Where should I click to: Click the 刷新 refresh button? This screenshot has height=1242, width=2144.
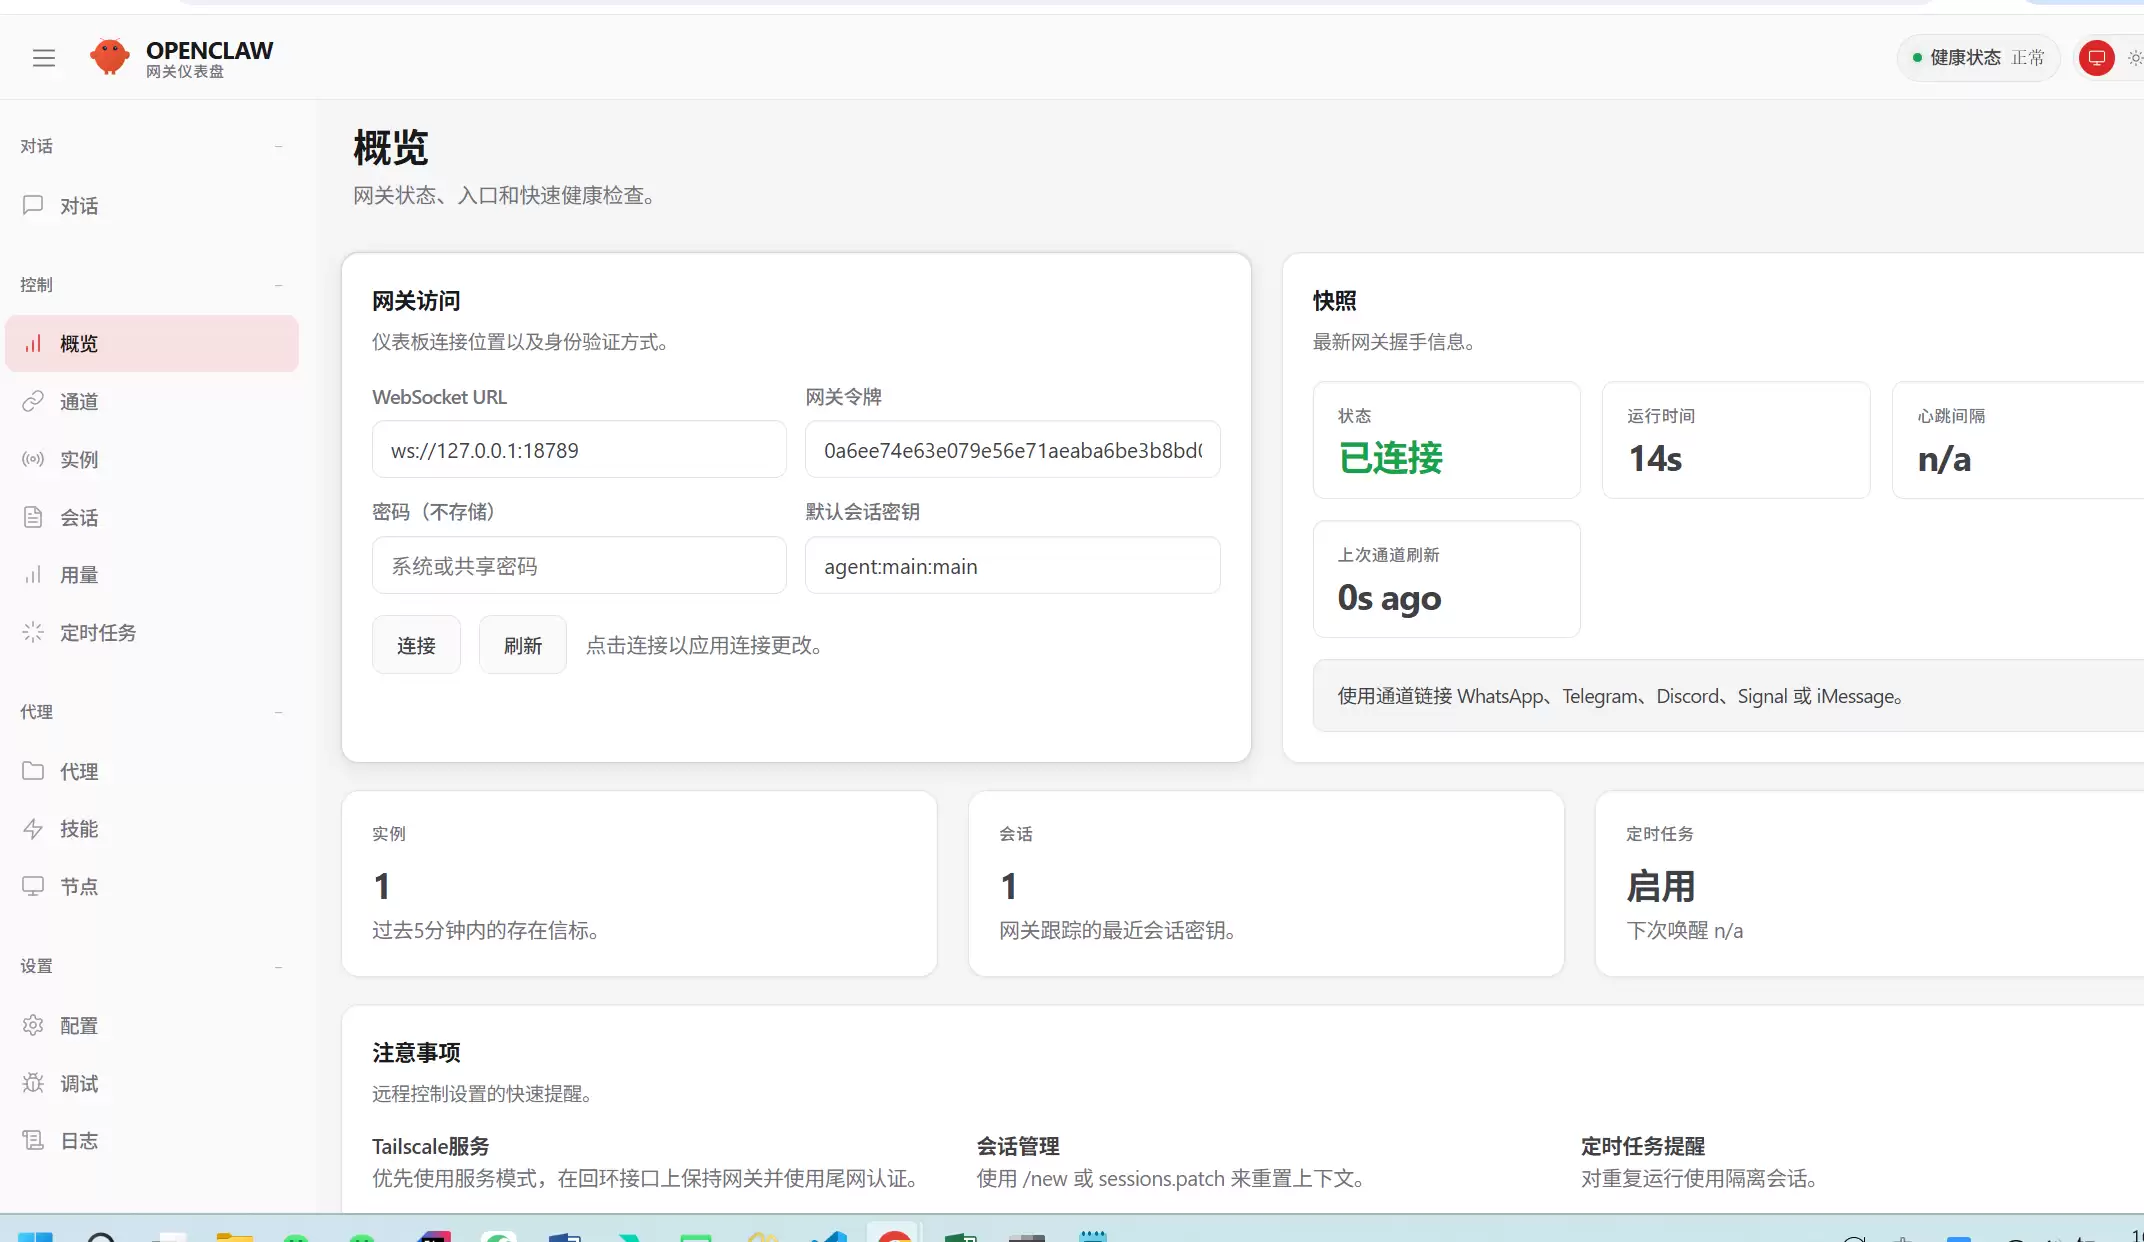click(522, 645)
